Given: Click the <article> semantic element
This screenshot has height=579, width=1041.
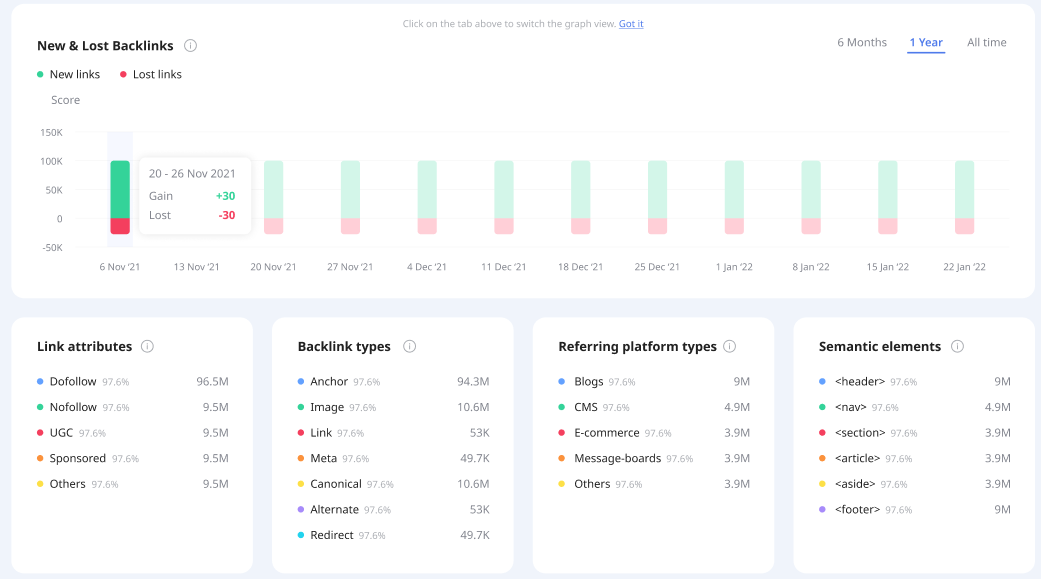Looking at the screenshot, I should tap(915, 458).
